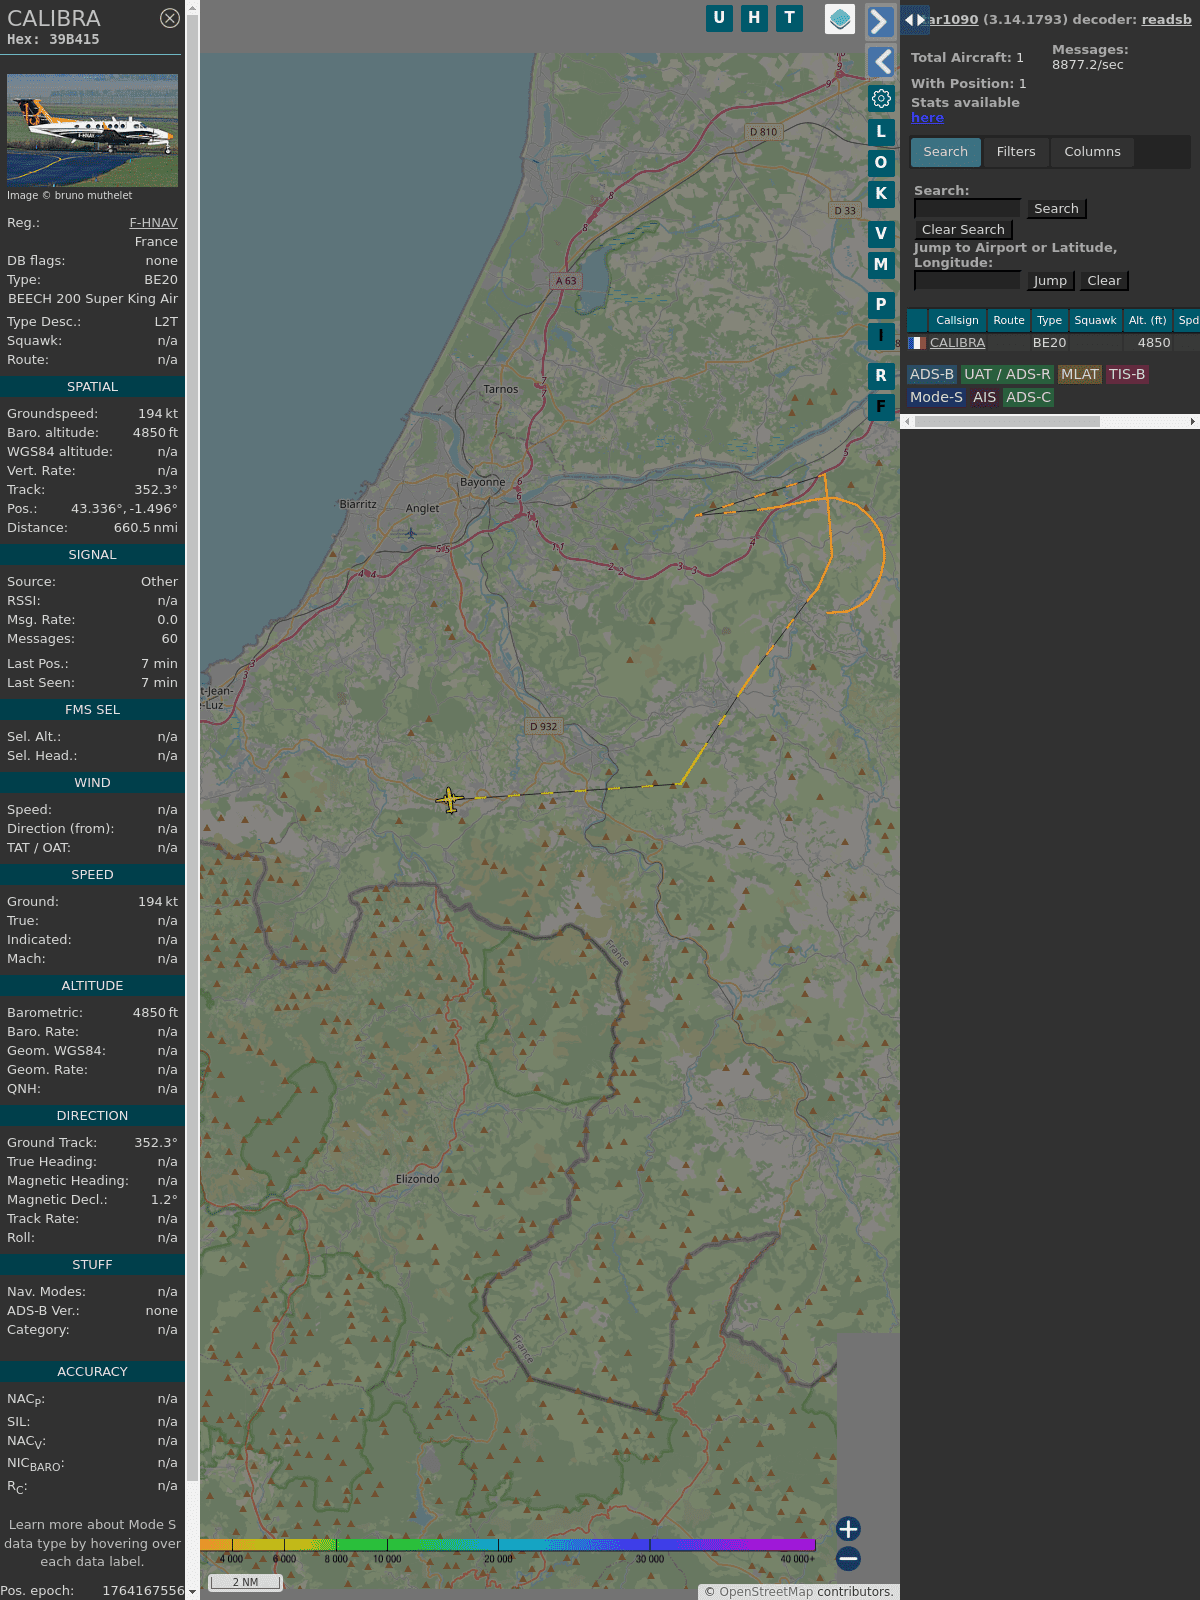Toggle the ADS-B source filter
This screenshot has height=1600, width=1200.
[x=931, y=374]
